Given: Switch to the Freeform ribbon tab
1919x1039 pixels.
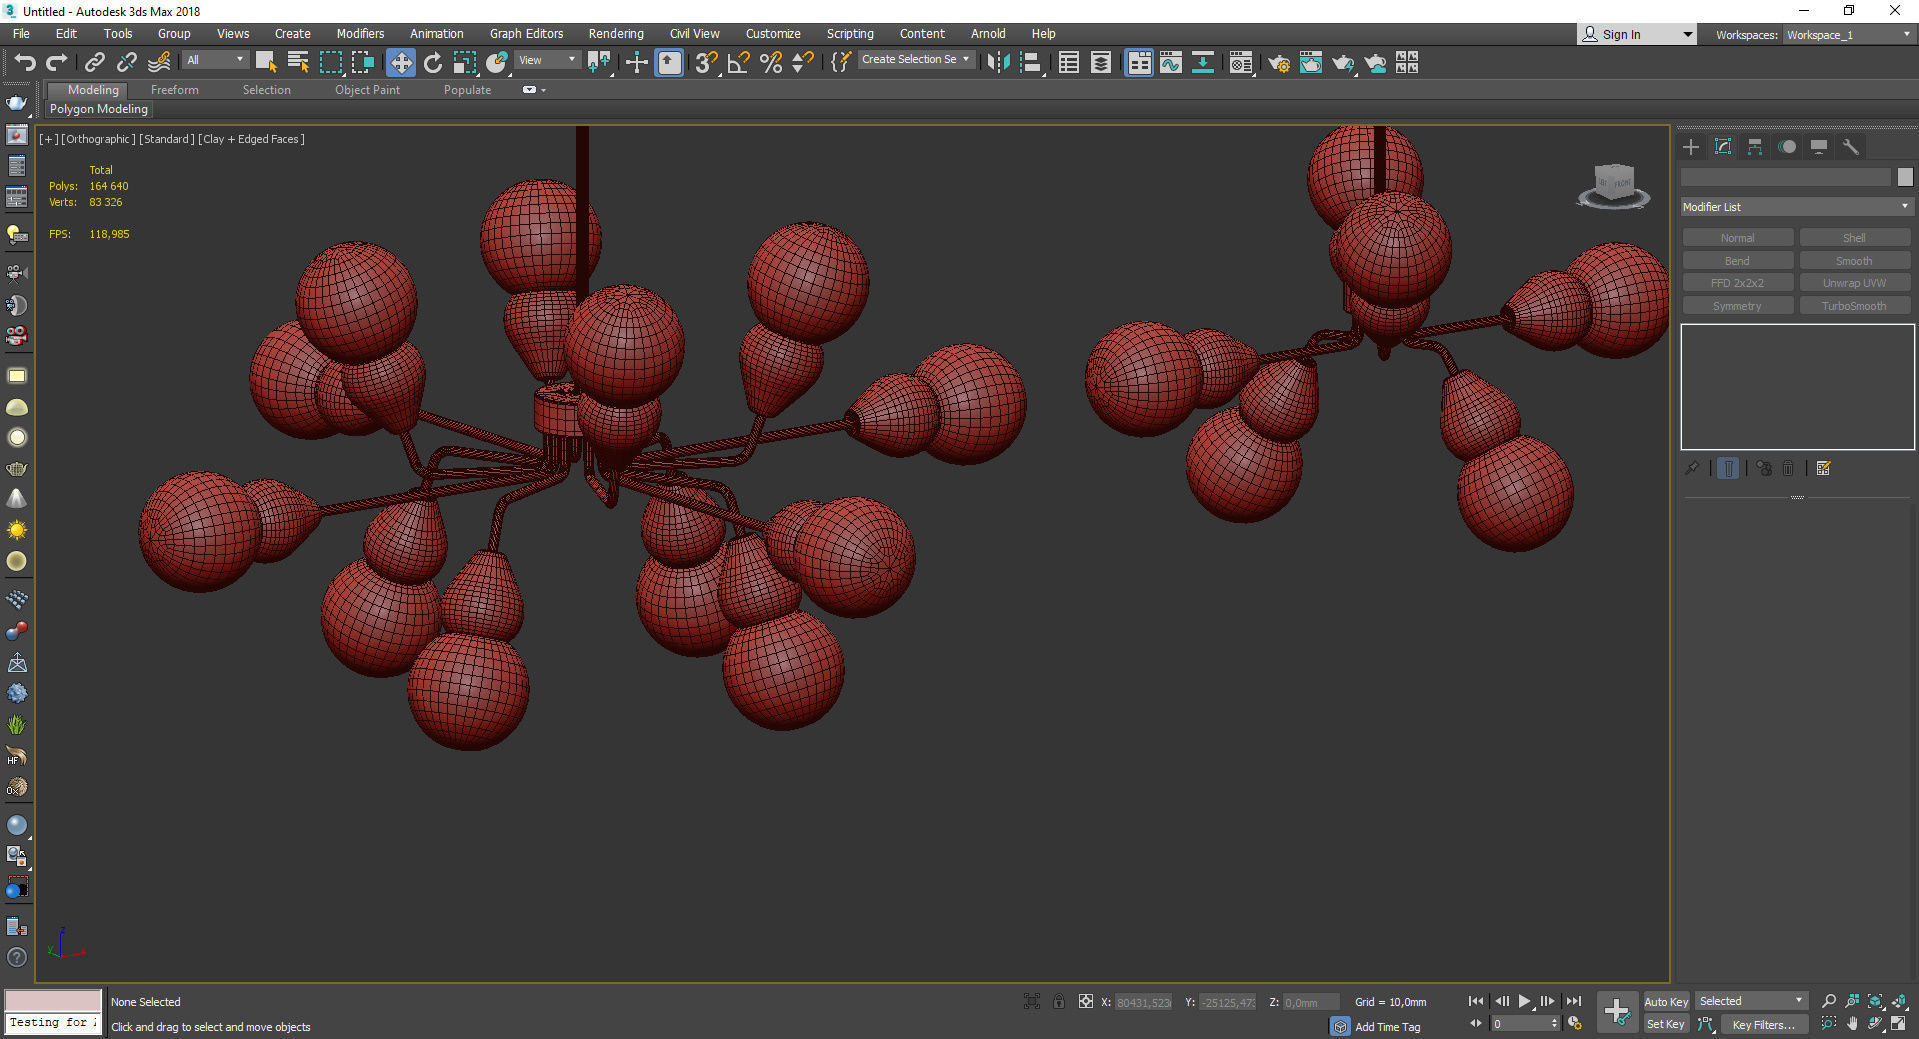Looking at the screenshot, I should point(175,90).
